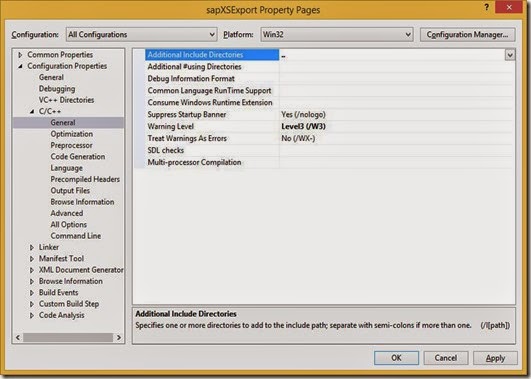Click the Cancel button

pyautogui.click(x=446, y=358)
